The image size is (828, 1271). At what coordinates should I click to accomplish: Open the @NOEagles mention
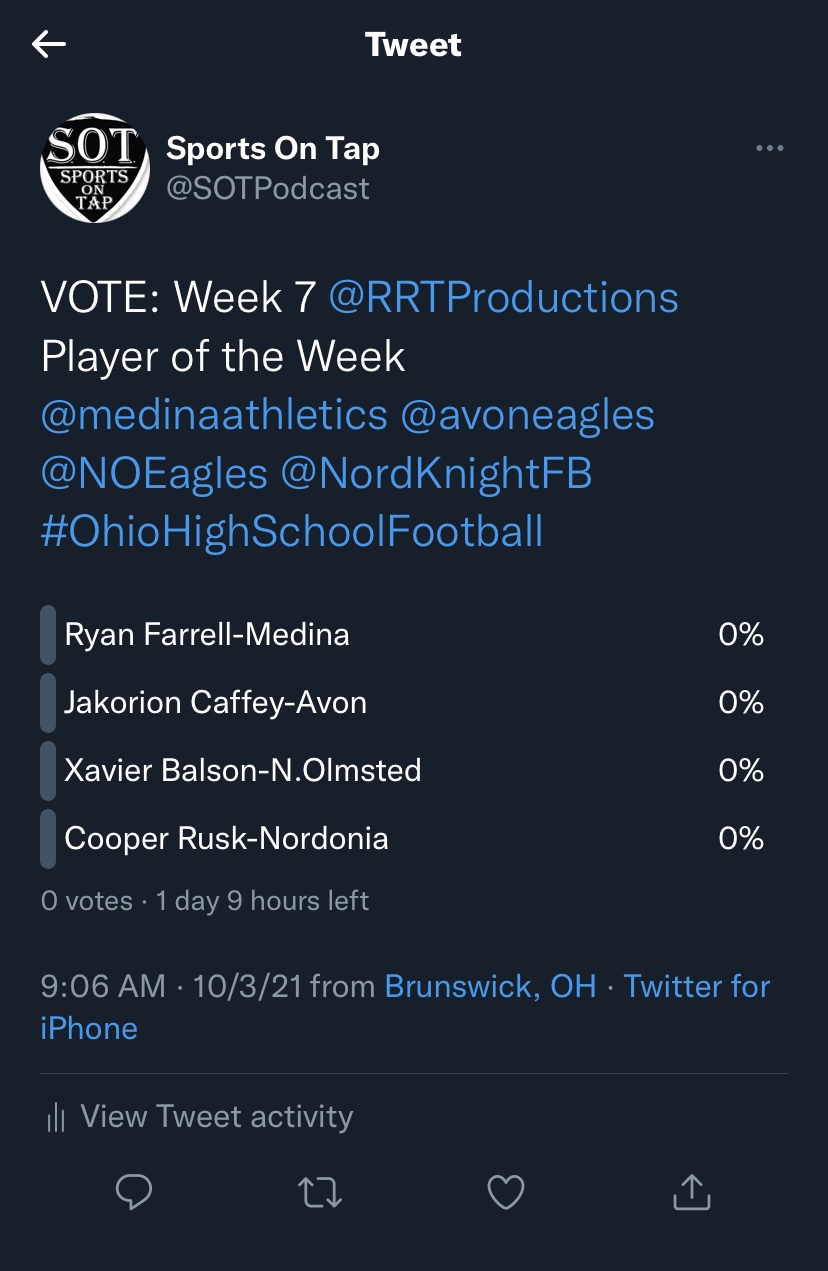(x=154, y=473)
